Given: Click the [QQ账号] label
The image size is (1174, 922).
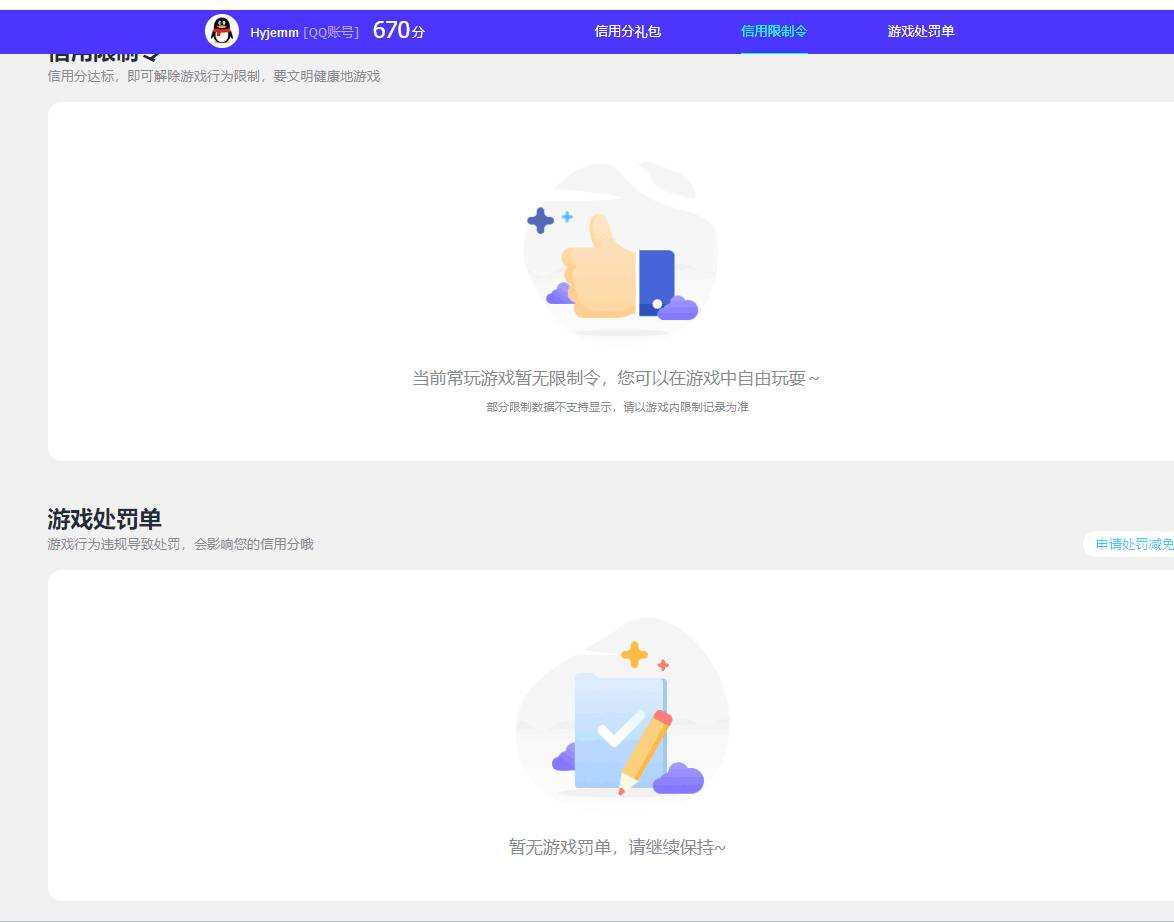Looking at the screenshot, I should pyautogui.click(x=331, y=33).
